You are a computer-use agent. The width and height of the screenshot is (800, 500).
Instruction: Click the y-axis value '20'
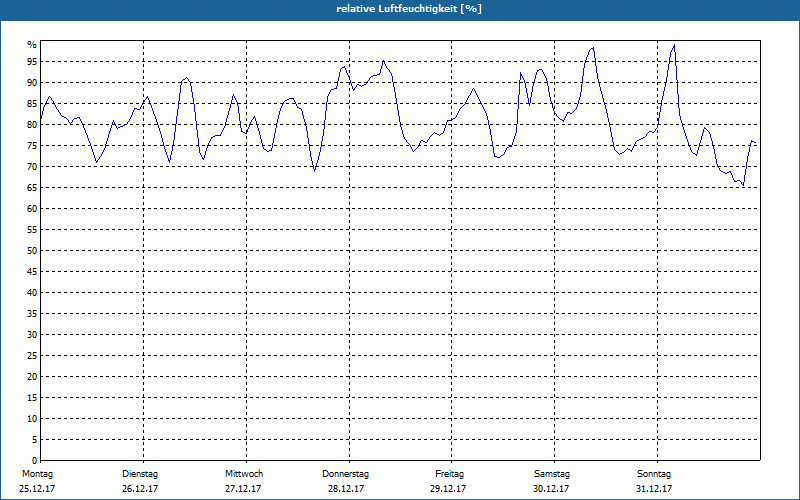click(32, 377)
